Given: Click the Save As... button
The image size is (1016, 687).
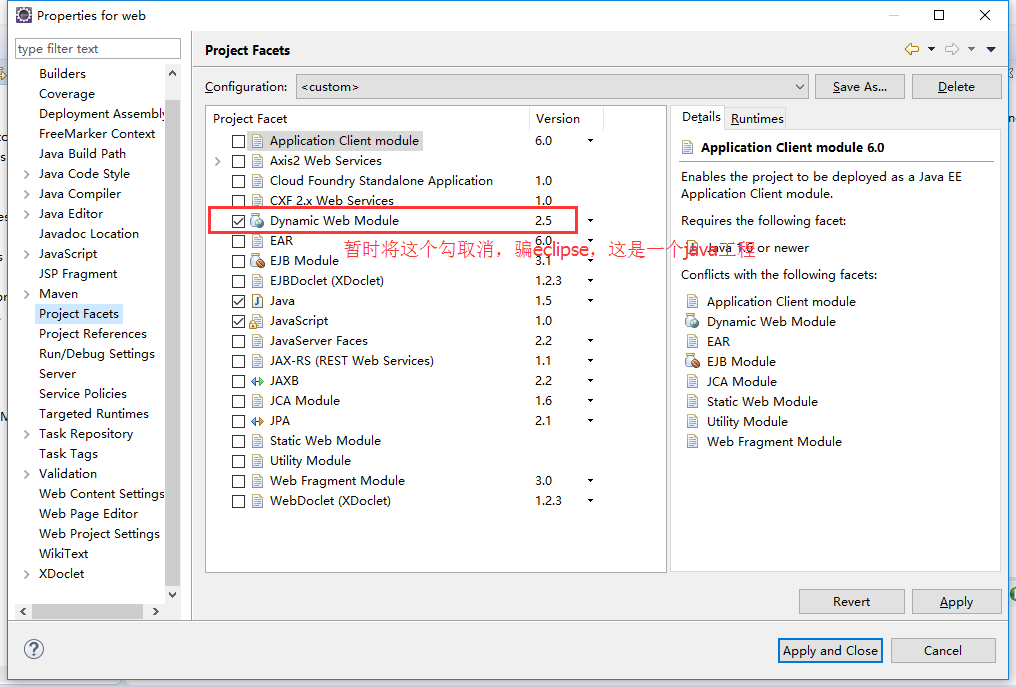Looking at the screenshot, I should (859, 87).
